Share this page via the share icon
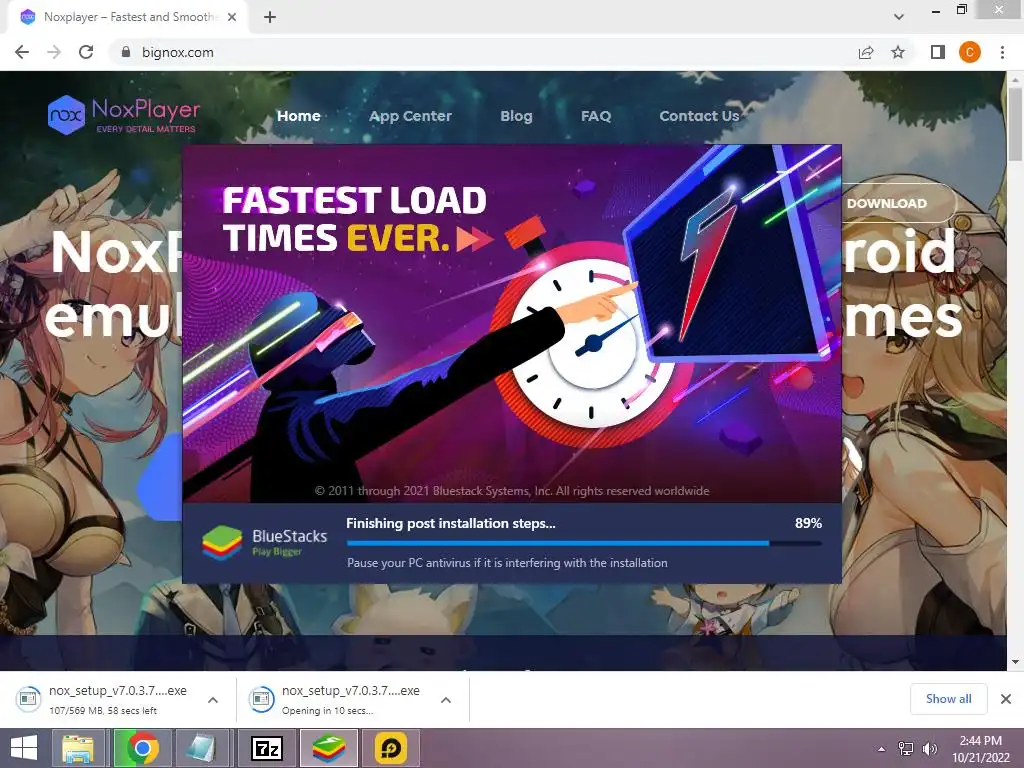Viewport: 1024px width, 768px height. tap(866, 52)
